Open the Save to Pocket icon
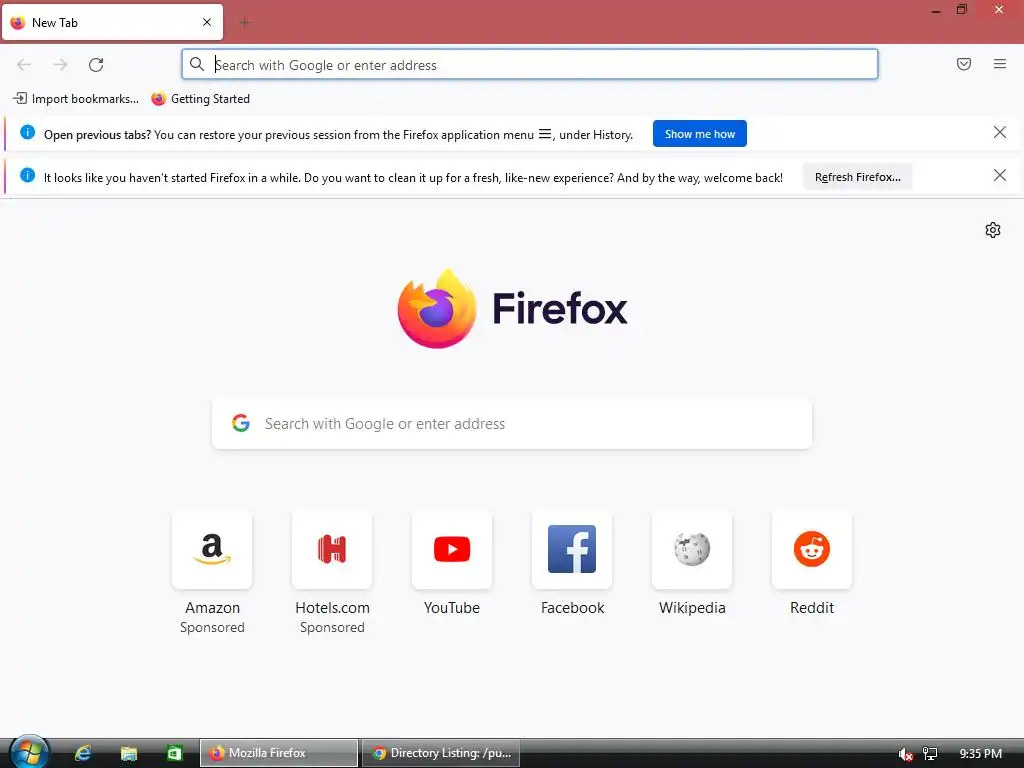The height and width of the screenshot is (768, 1024). 964,64
